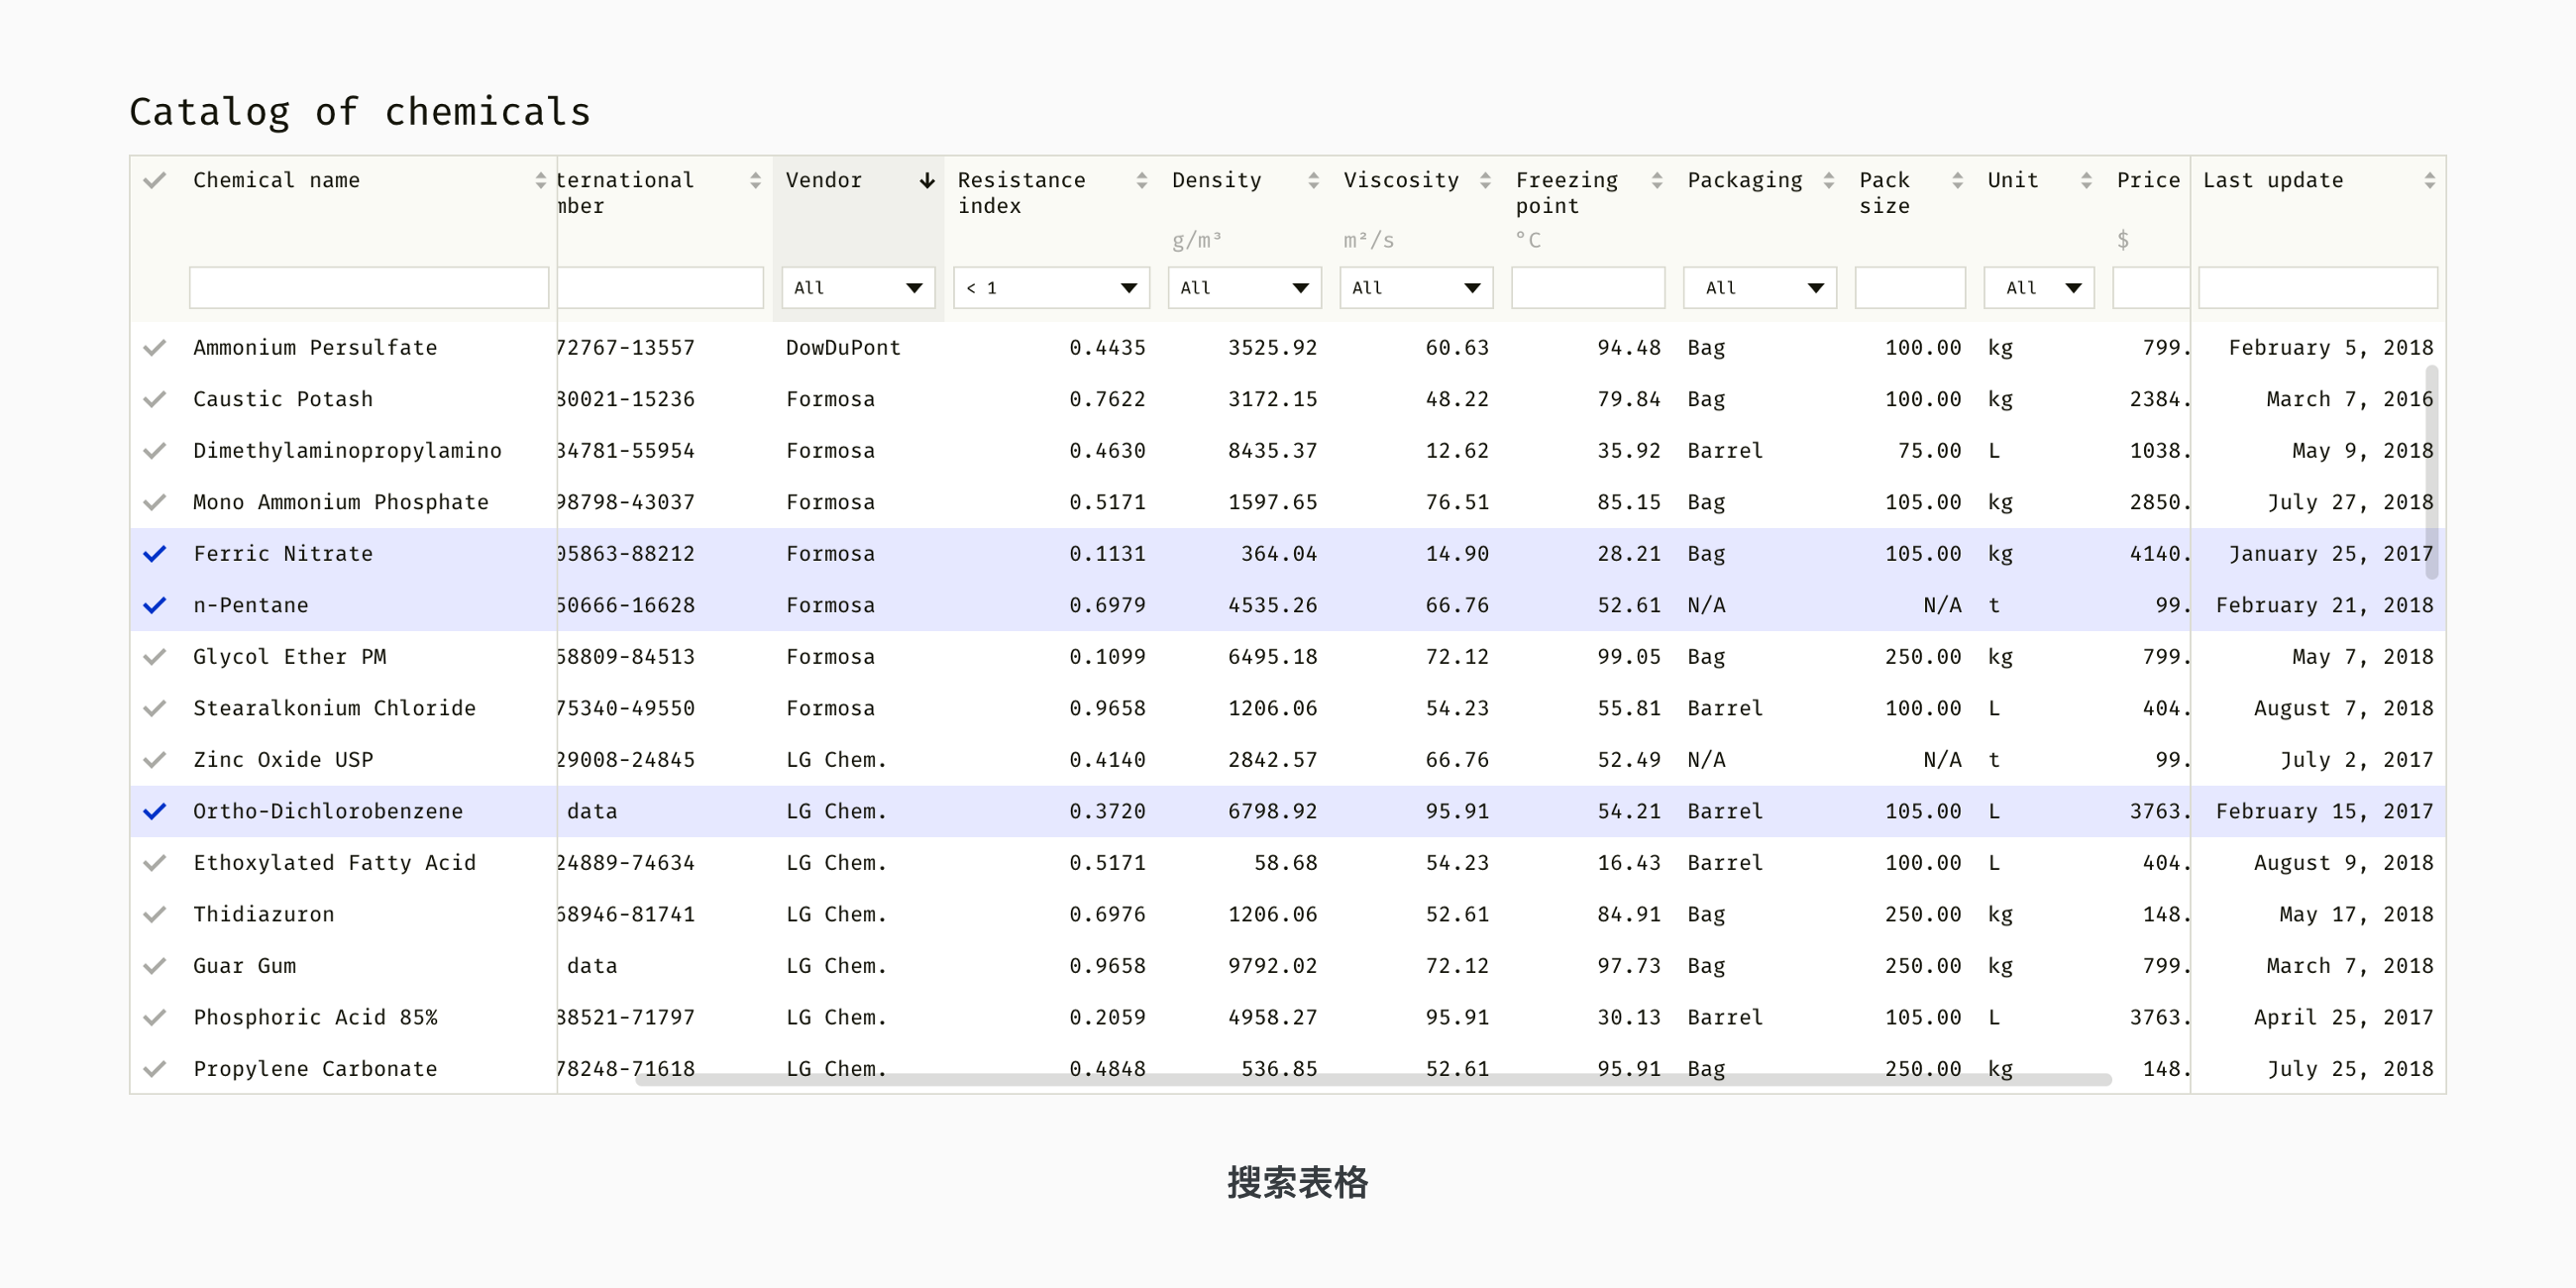Select the Guar Gum row checkmark
Image resolution: width=2576 pixels, height=1288 pixels.
[155, 966]
